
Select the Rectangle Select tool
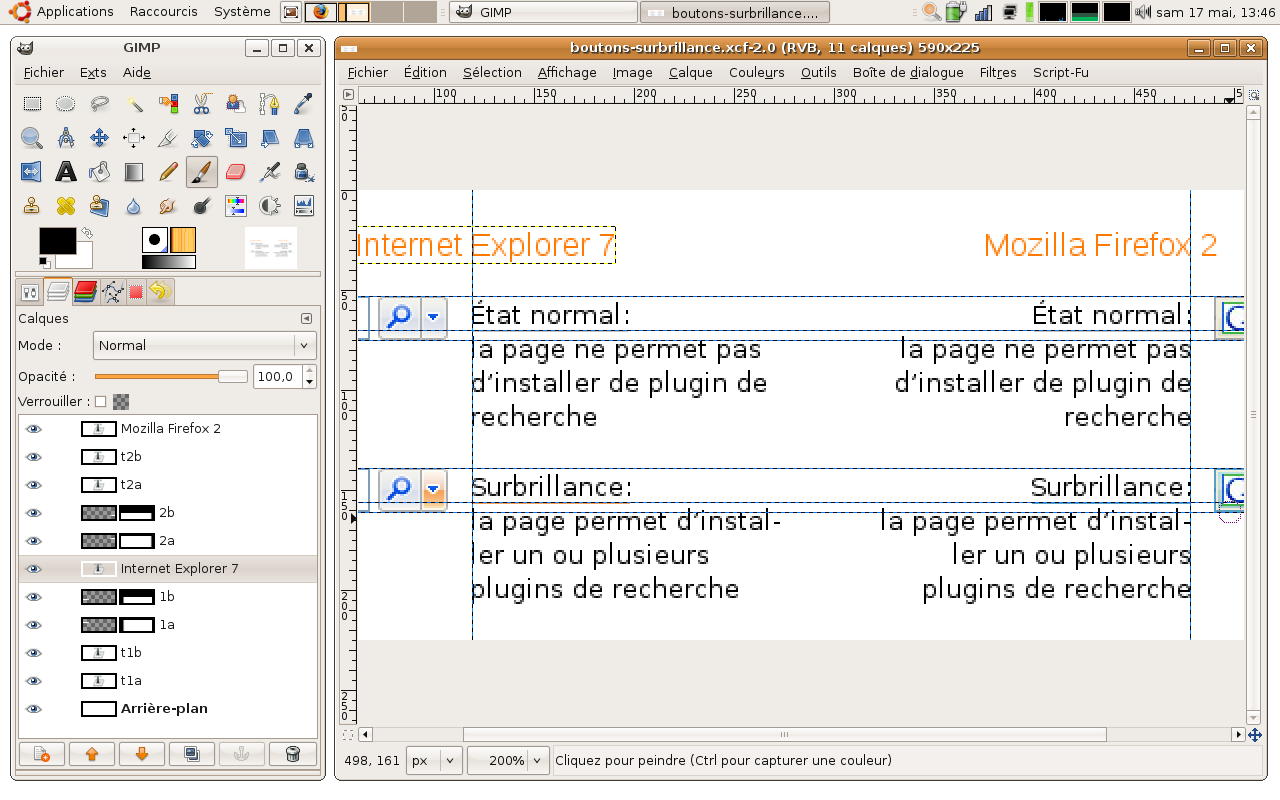point(32,103)
